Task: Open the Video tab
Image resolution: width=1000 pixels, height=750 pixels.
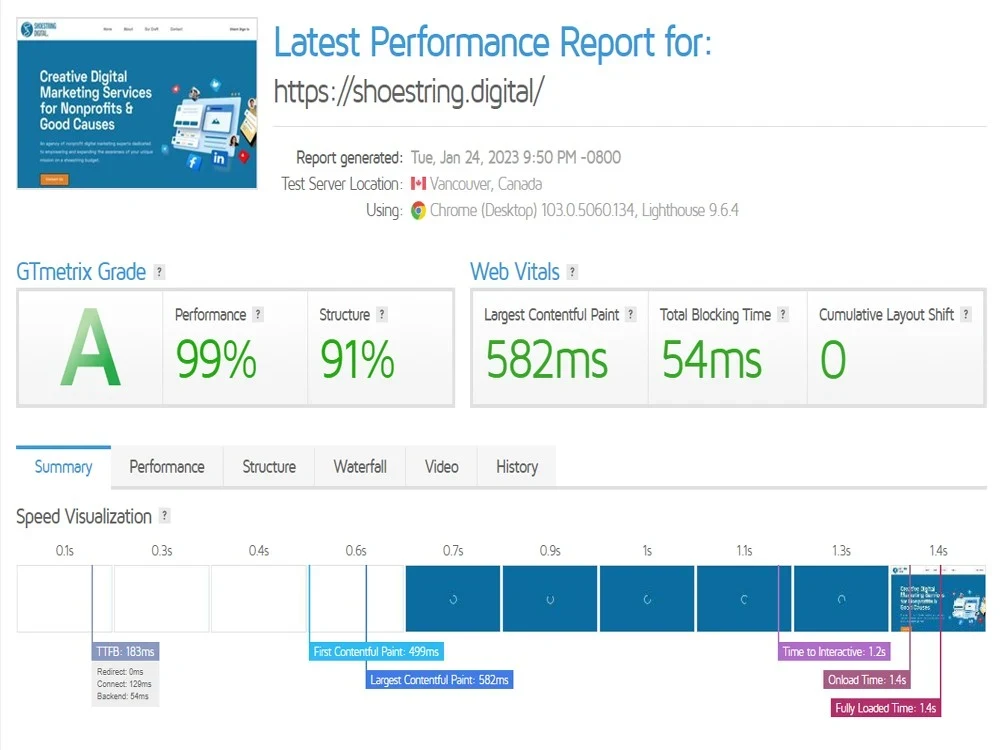Action: [442, 467]
